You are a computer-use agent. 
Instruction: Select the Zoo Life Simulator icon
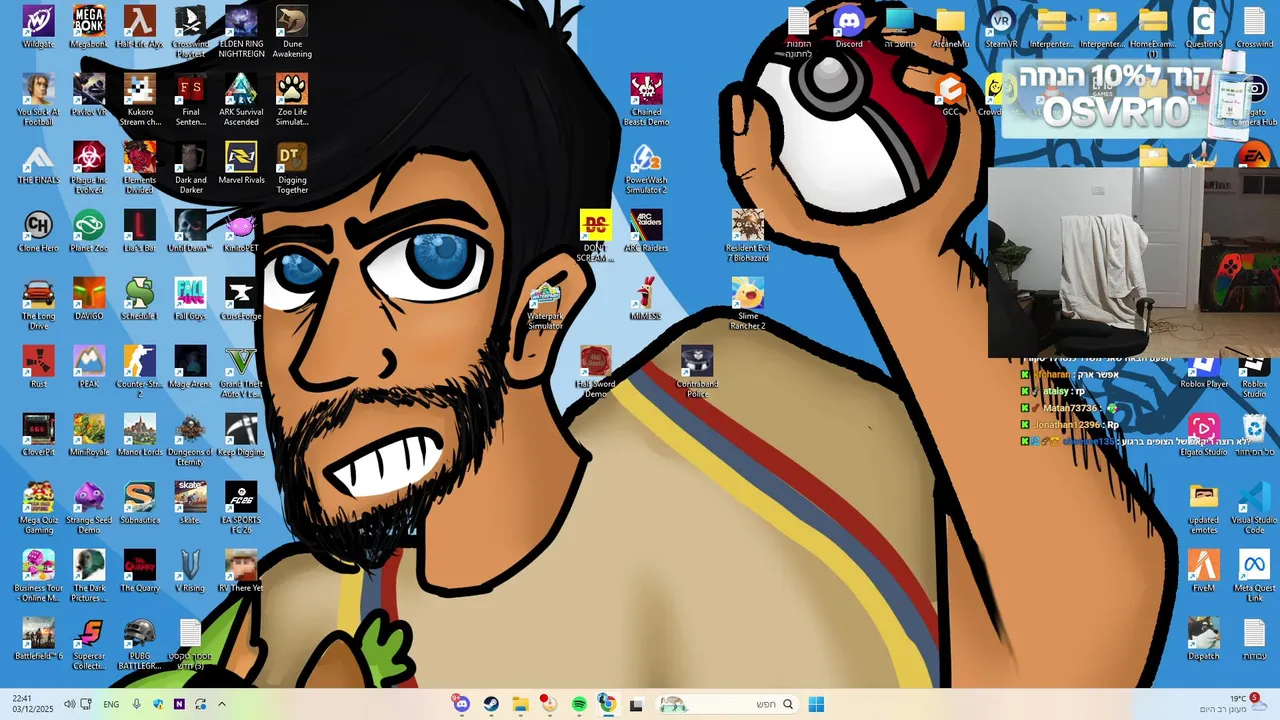292,100
